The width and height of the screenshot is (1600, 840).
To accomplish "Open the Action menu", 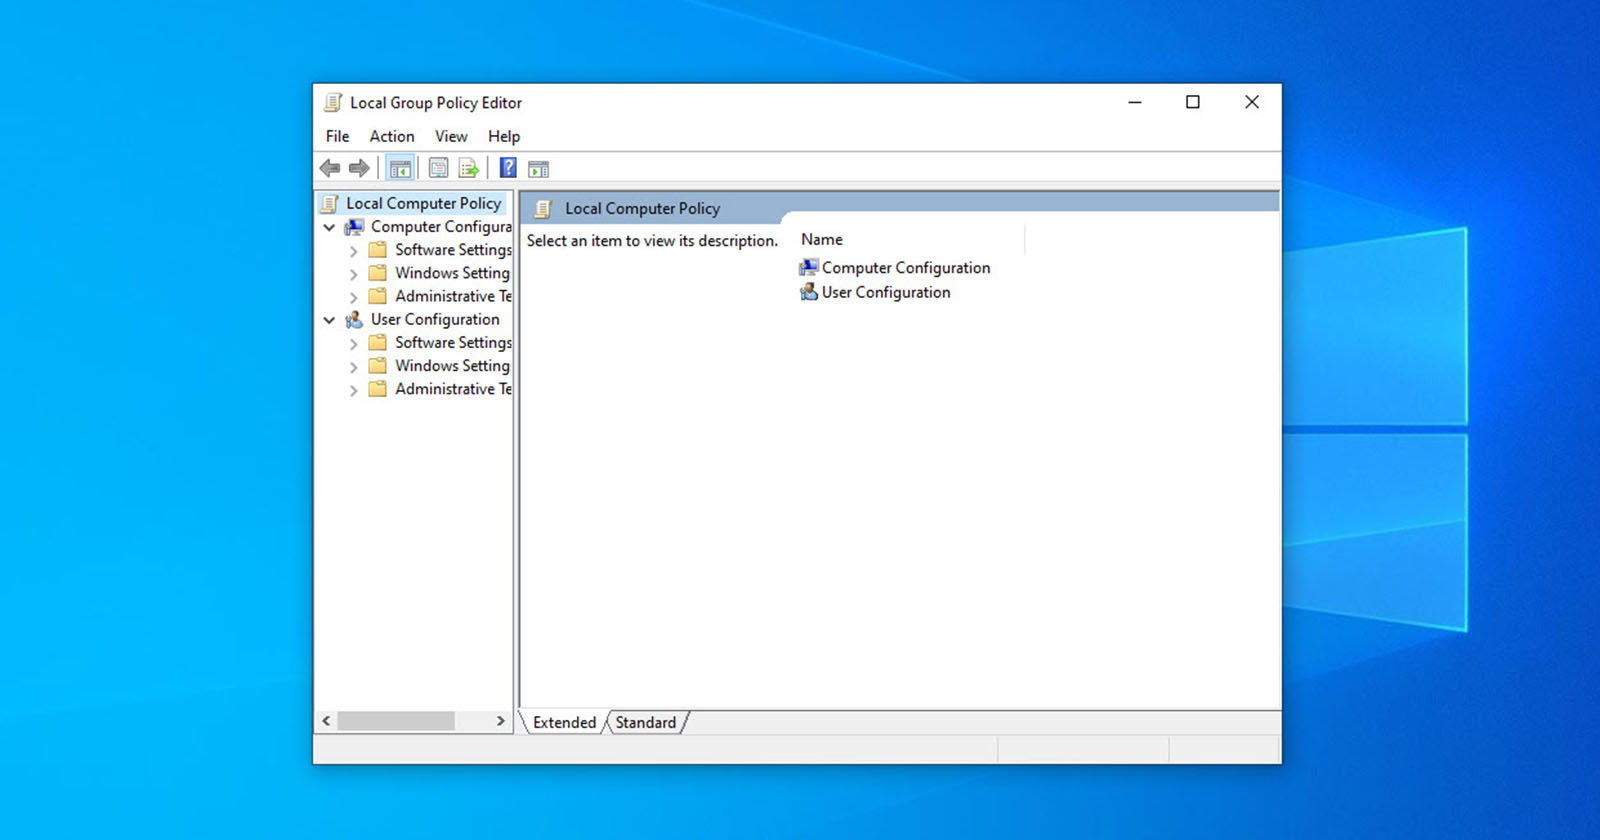I will (392, 136).
